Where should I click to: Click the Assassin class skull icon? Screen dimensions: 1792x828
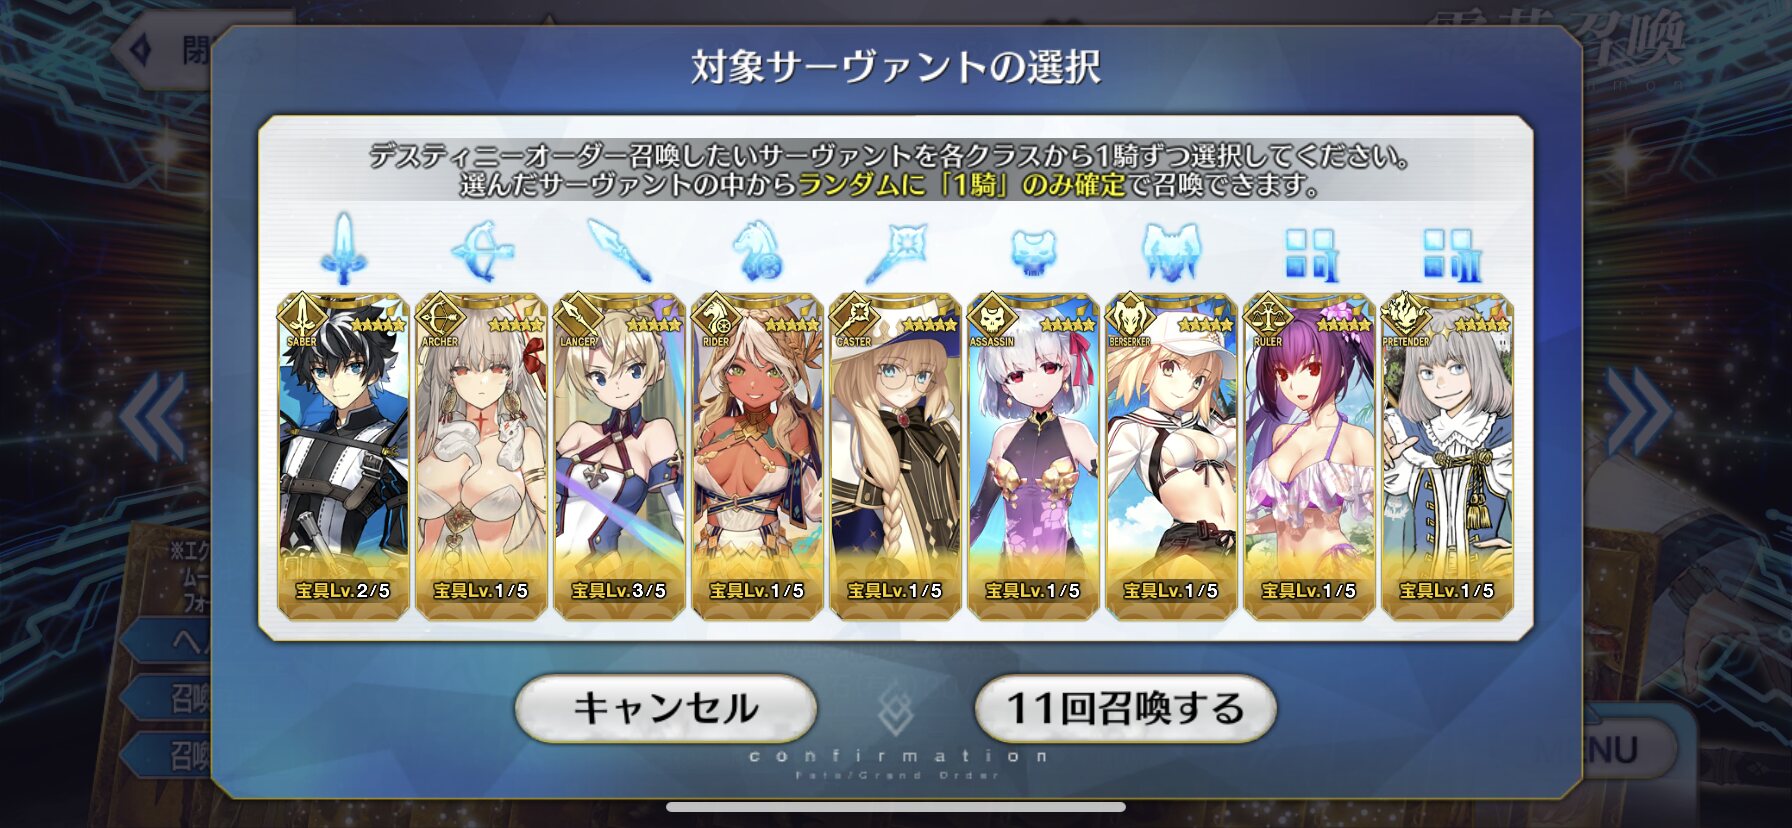[1033, 252]
